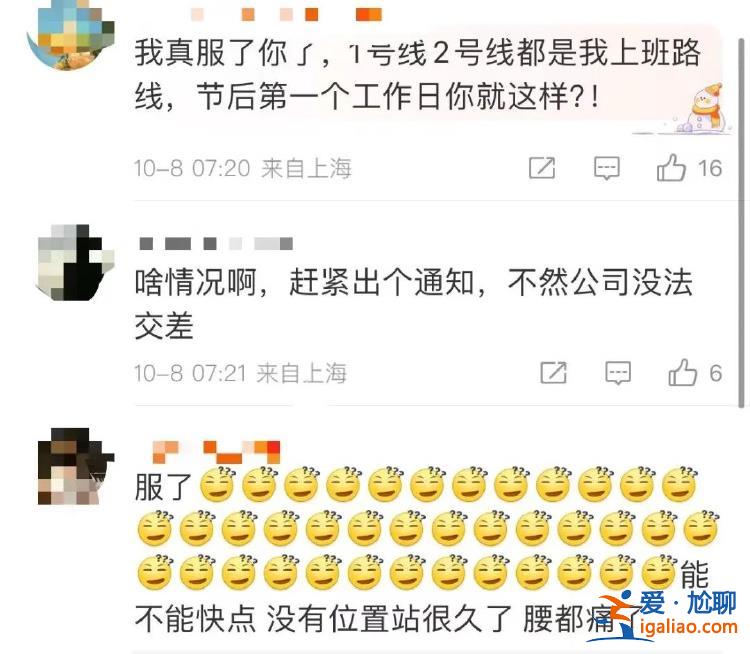Open the first commenter's avatar
The height and width of the screenshot is (654, 750).
pos(71,33)
